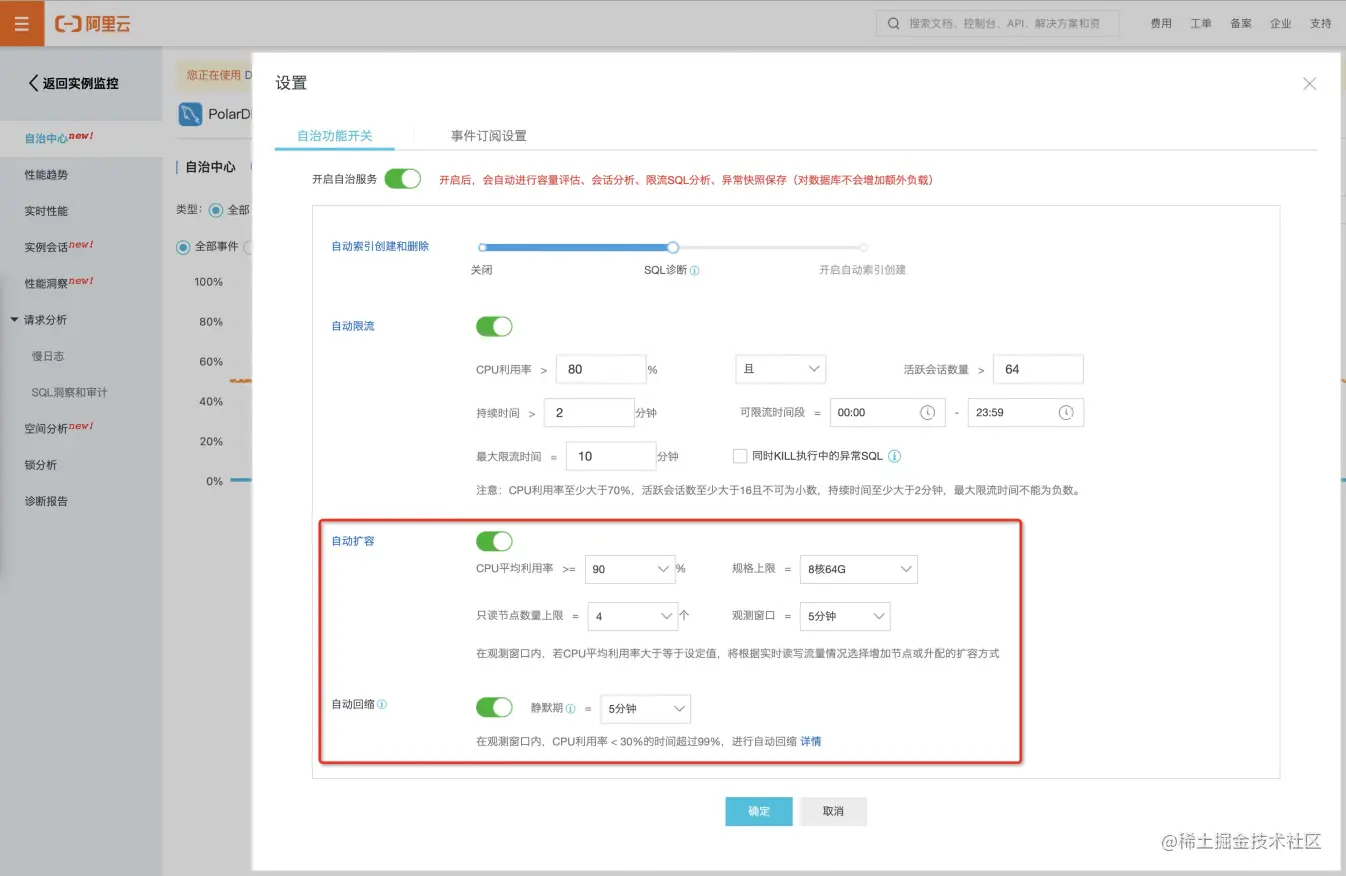Click the CPU利用率 80 input field
Image resolution: width=1346 pixels, height=876 pixels.
601,369
